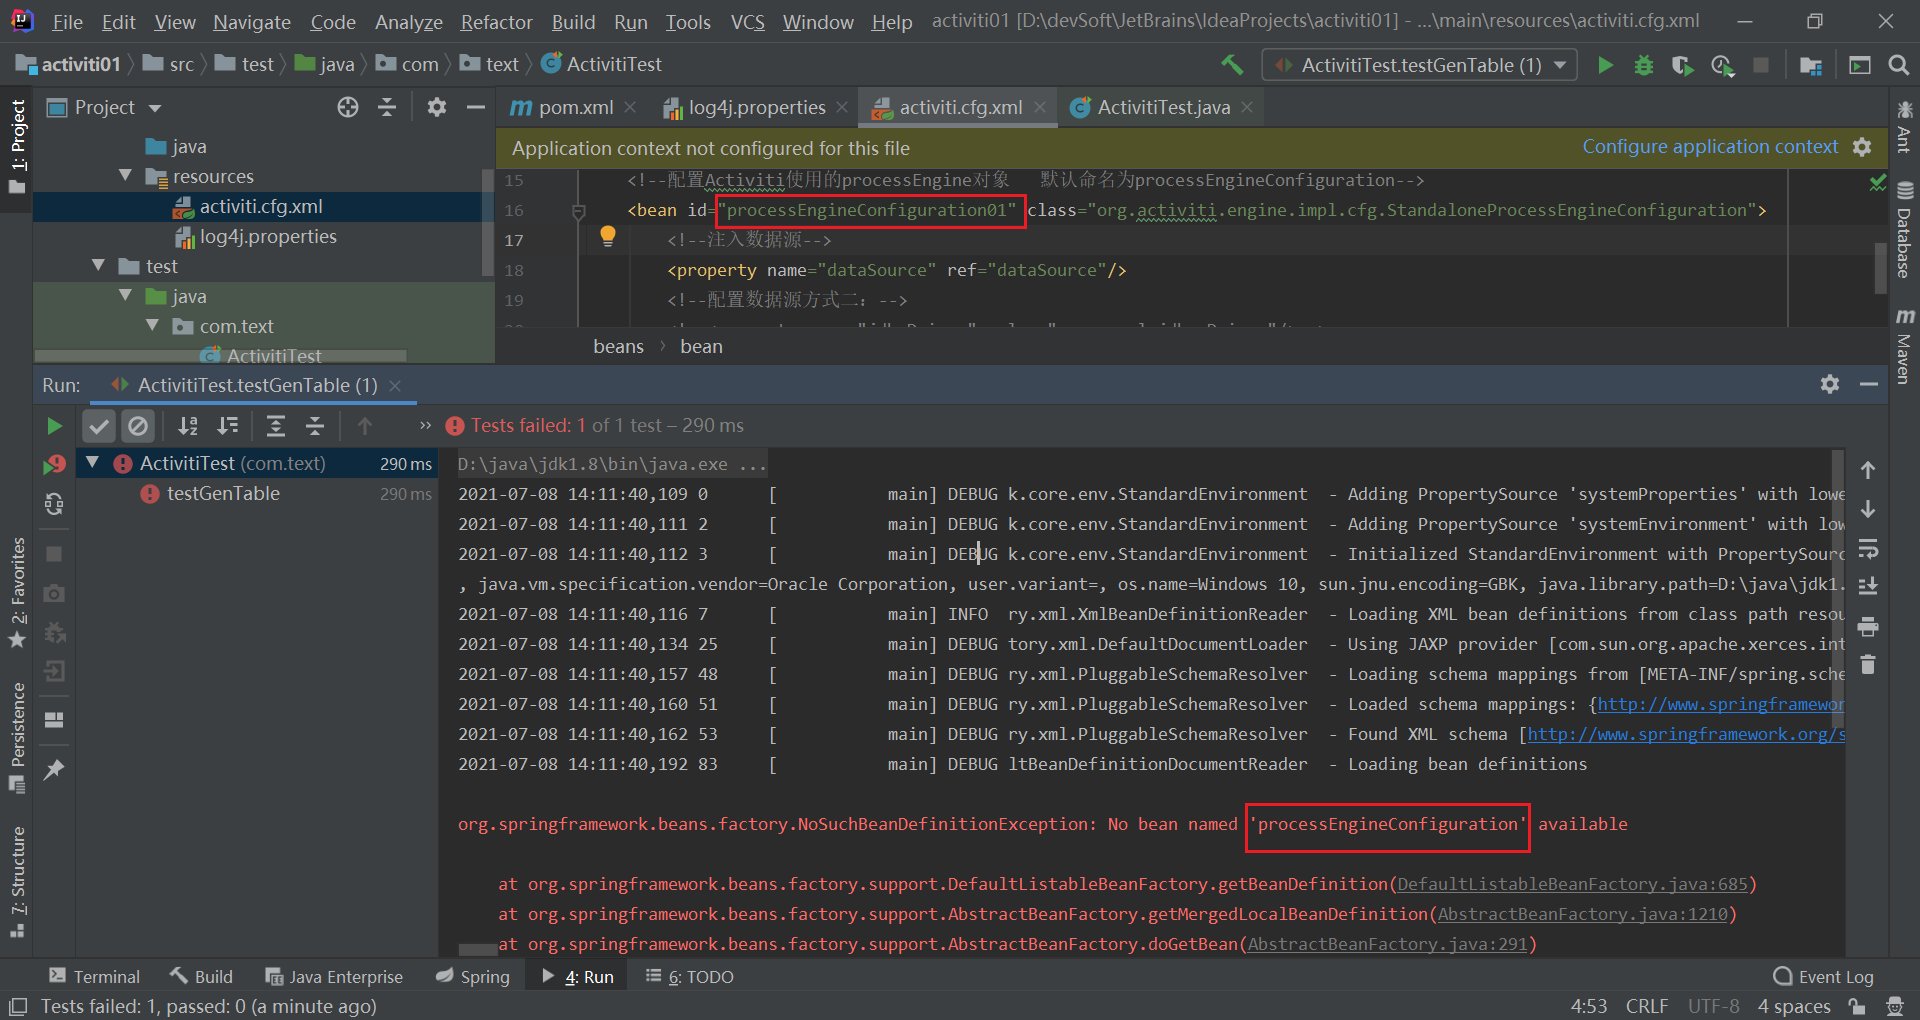Run ActivitiTest.testGenTable with green play icon

click(1605, 65)
